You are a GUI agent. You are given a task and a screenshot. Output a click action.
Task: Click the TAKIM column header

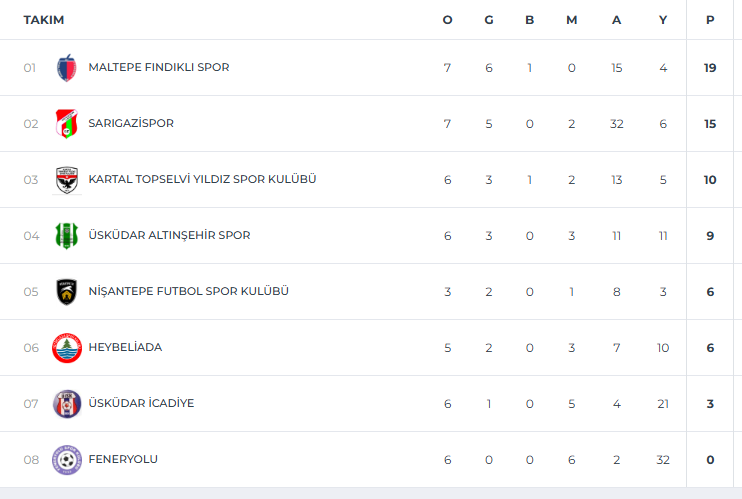pos(44,20)
